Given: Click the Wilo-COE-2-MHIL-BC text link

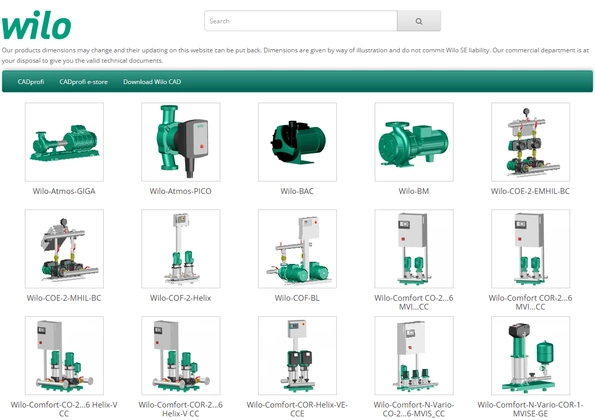Looking at the screenshot, I should 64,298.
